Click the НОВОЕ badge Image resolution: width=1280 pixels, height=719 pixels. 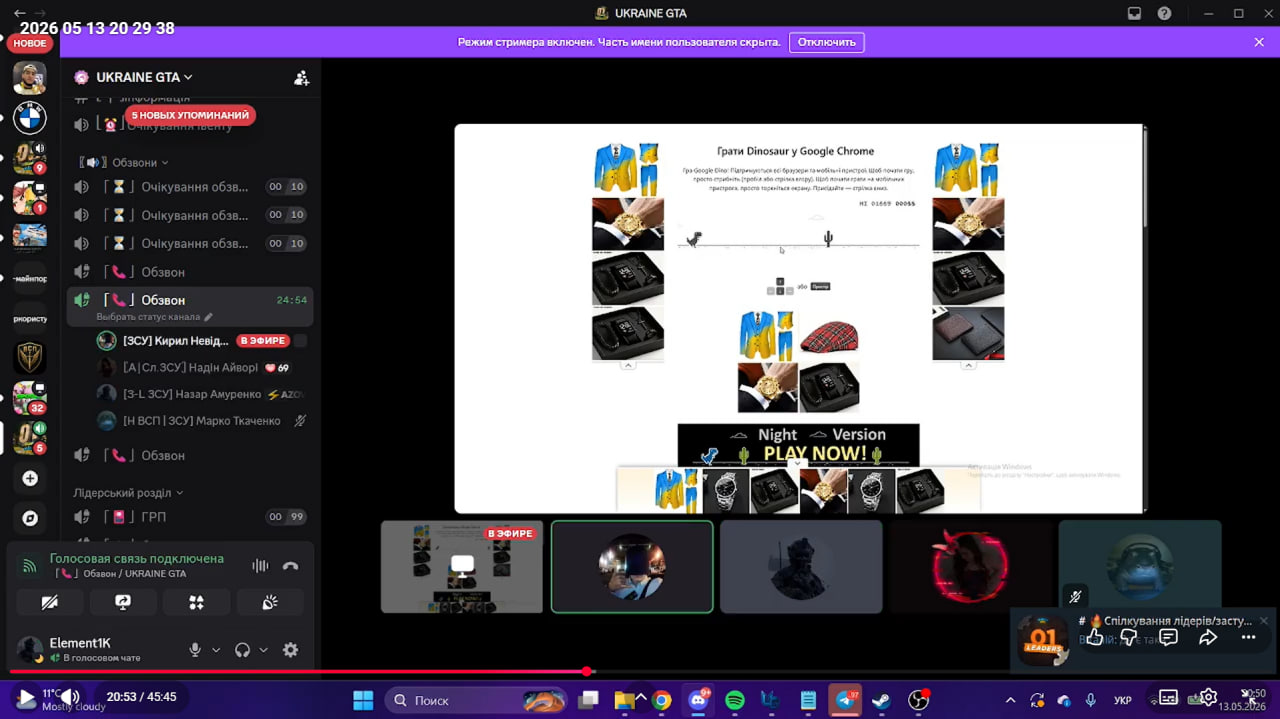(30, 43)
